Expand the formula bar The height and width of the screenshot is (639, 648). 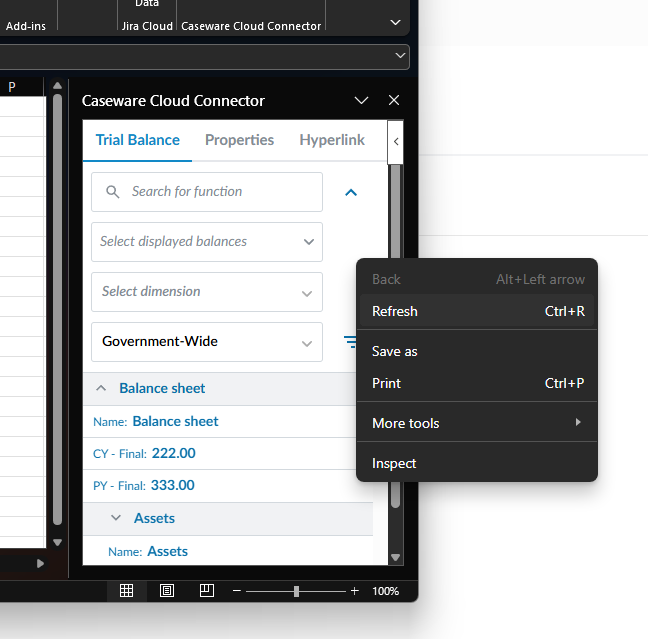(400, 55)
